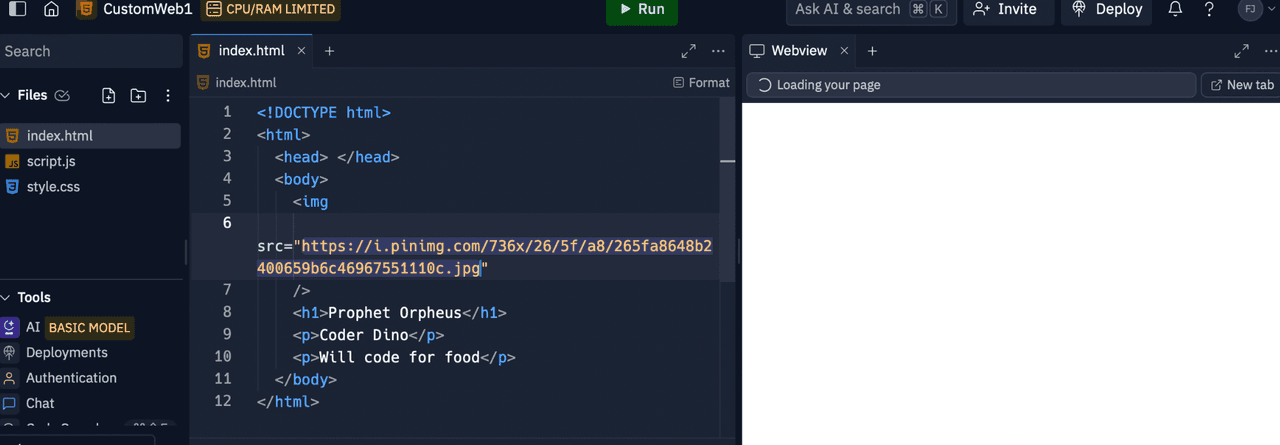Click the new file icon in Files
This screenshot has height=445, width=1280.
click(x=109, y=96)
